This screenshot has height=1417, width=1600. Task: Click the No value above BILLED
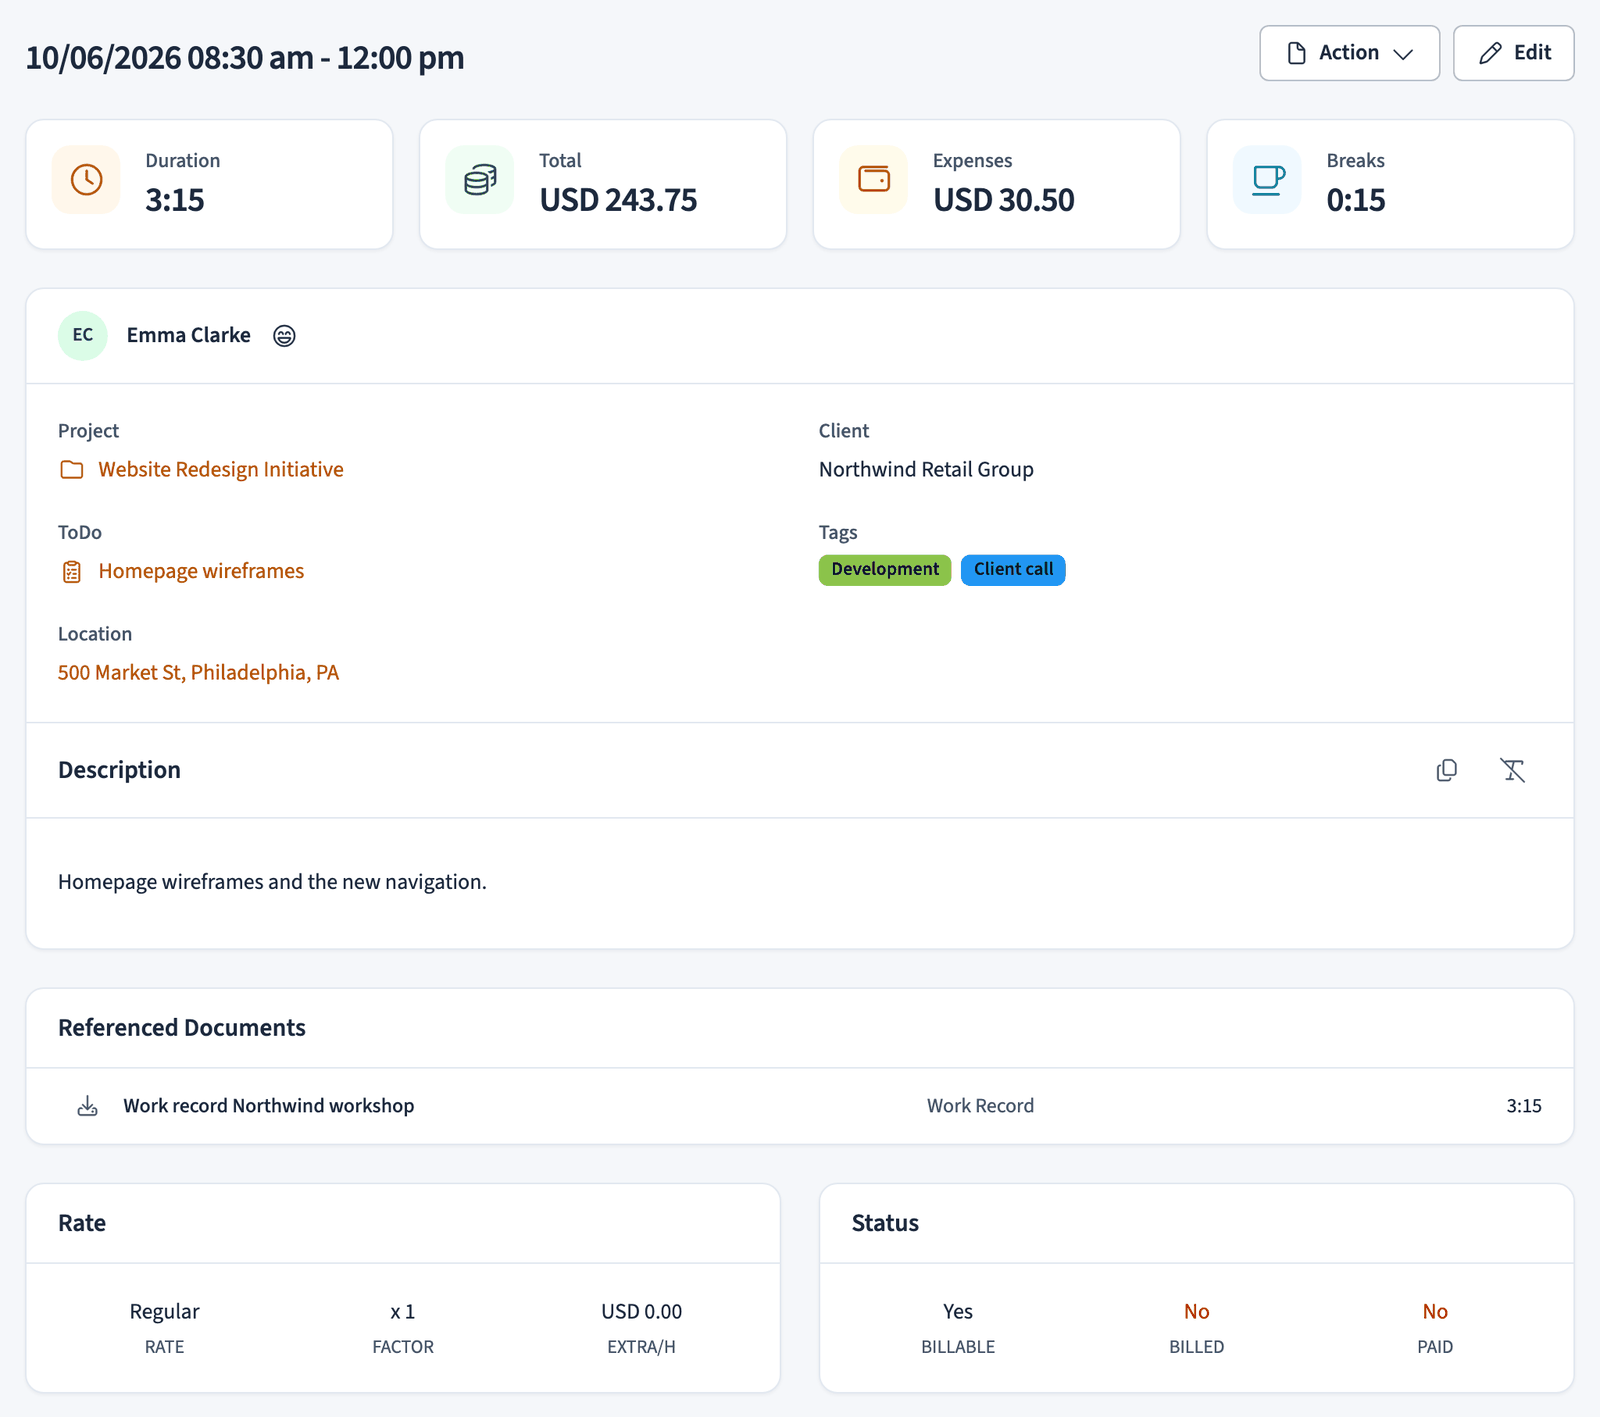click(x=1197, y=1311)
